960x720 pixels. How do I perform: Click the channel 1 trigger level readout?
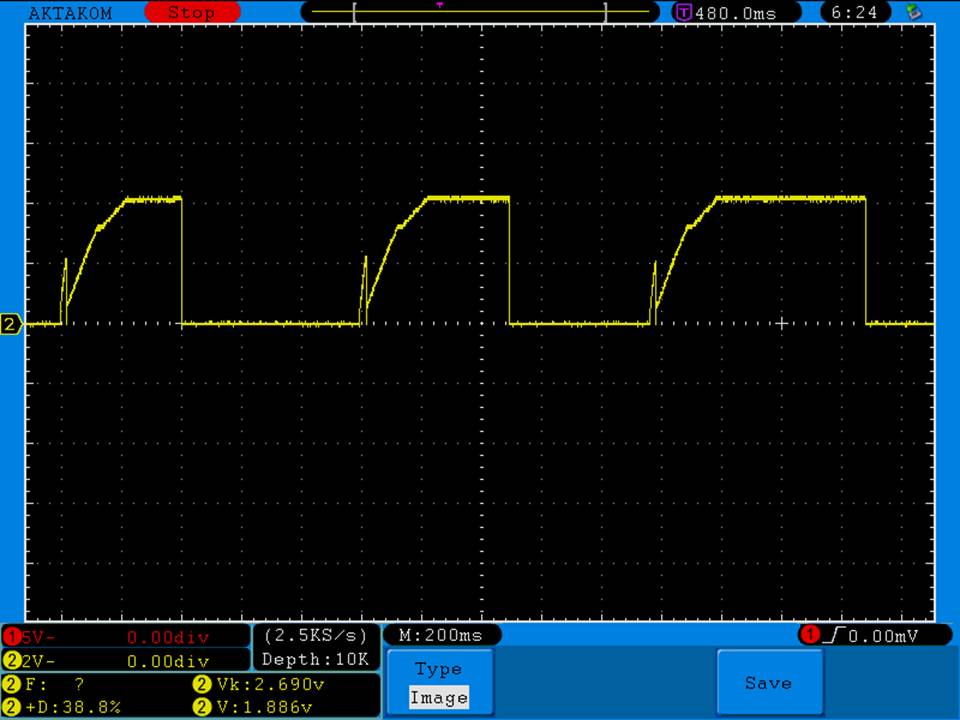pyautogui.click(x=882, y=635)
